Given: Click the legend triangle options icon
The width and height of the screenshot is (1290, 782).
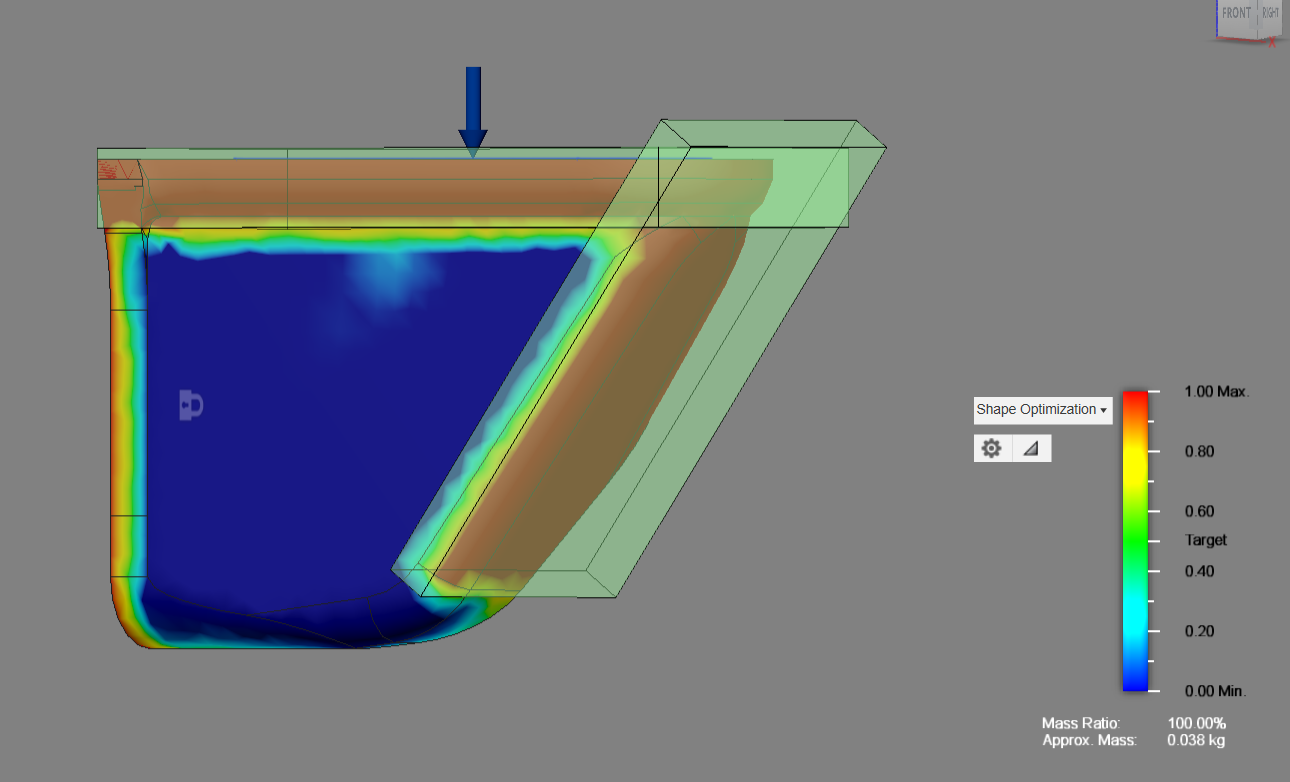Looking at the screenshot, I should tap(1031, 449).
